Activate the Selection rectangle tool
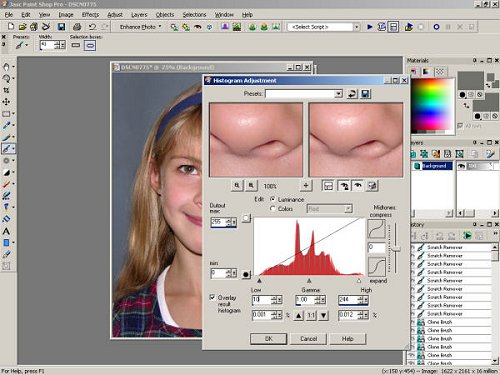 6,114
